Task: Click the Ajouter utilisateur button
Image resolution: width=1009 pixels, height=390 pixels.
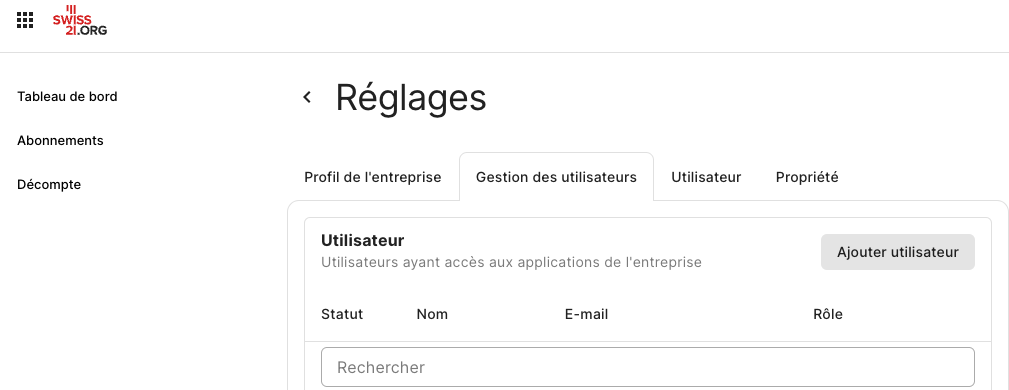Action: pos(898,252)
